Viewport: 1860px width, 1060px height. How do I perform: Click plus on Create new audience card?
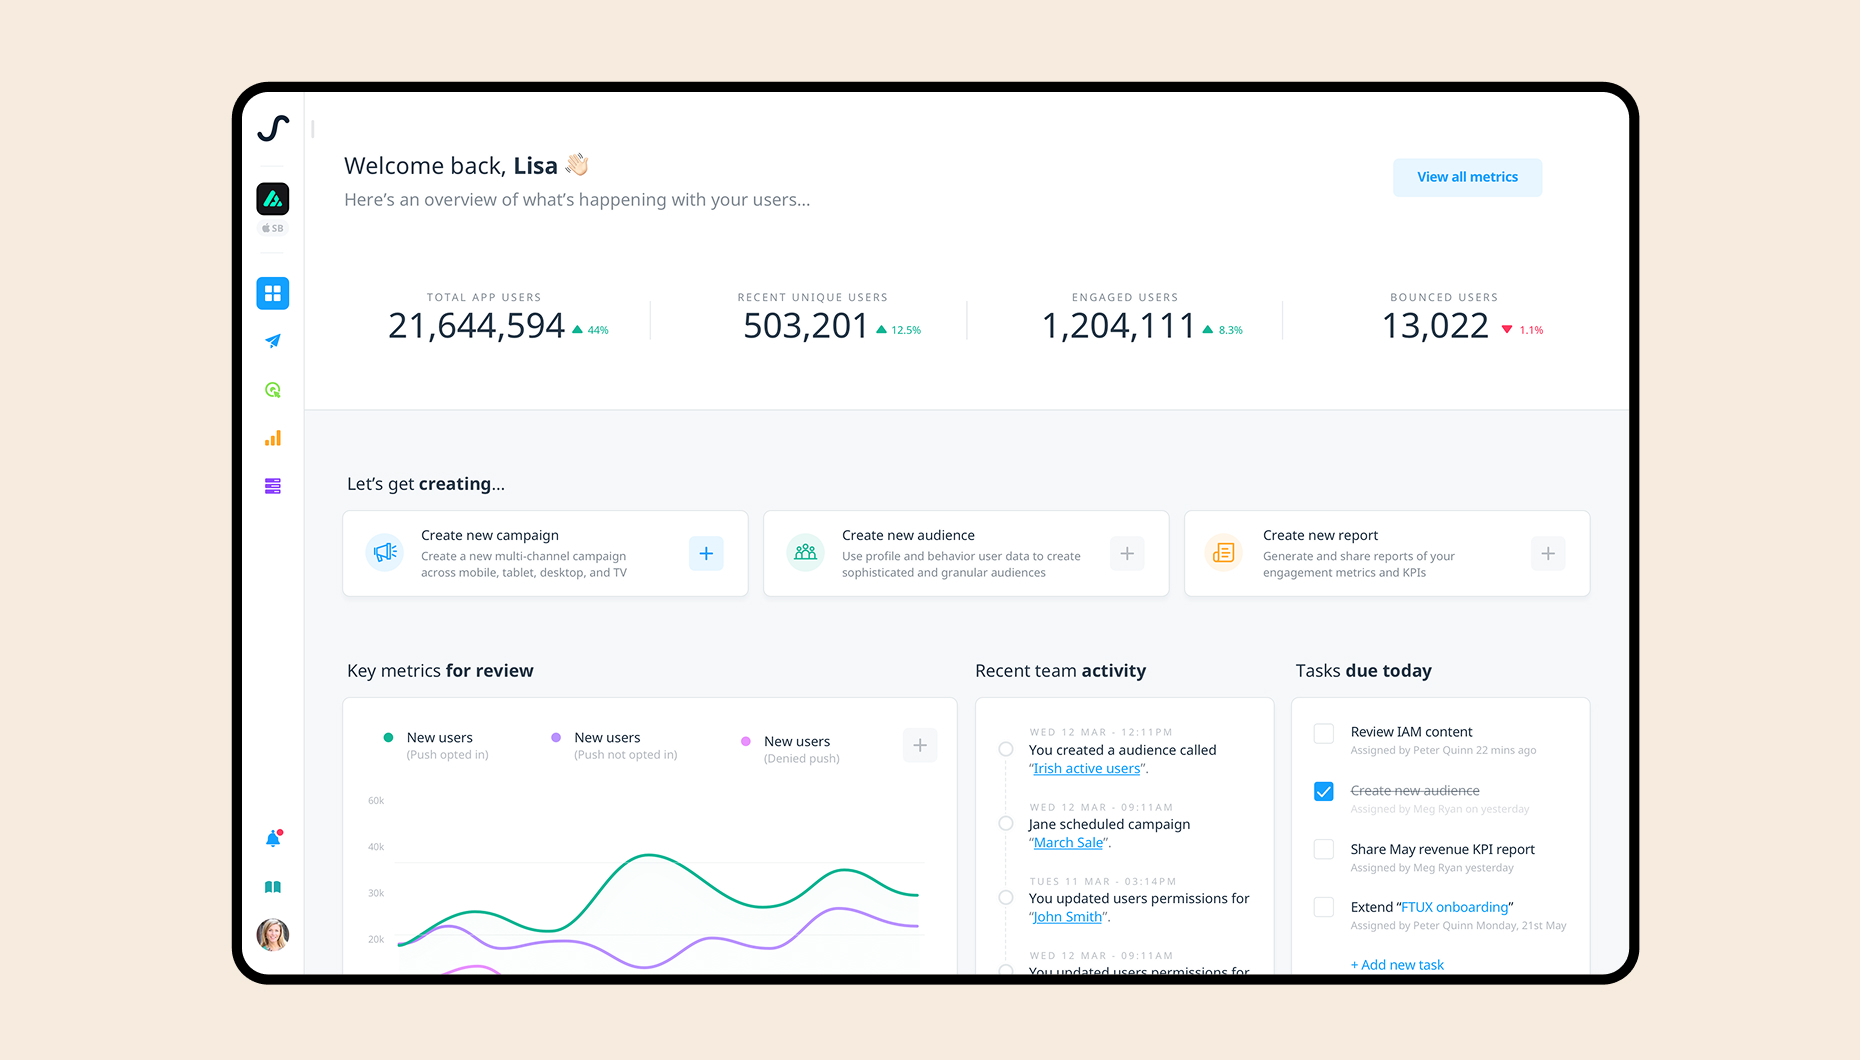click(1127, 553)
